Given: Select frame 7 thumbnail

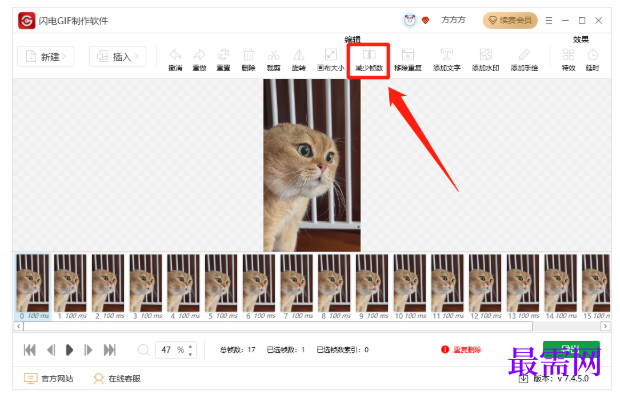Looking at the screenshot, I should (297, 283).
